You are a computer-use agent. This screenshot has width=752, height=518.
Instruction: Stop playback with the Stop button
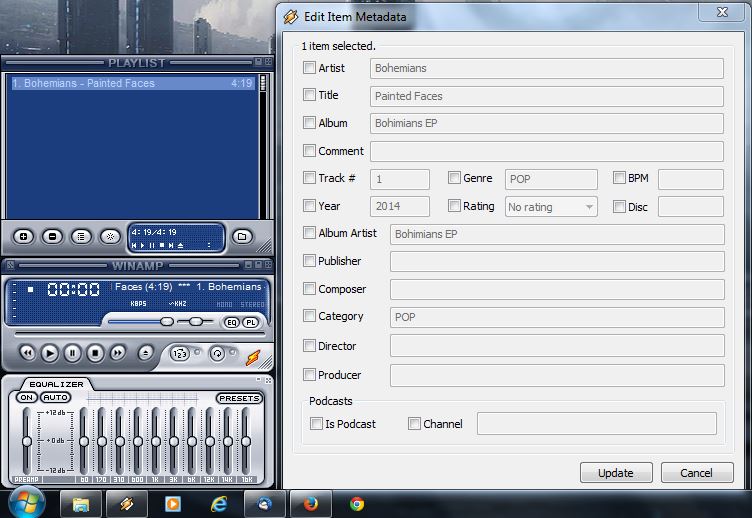click(95, 353)
